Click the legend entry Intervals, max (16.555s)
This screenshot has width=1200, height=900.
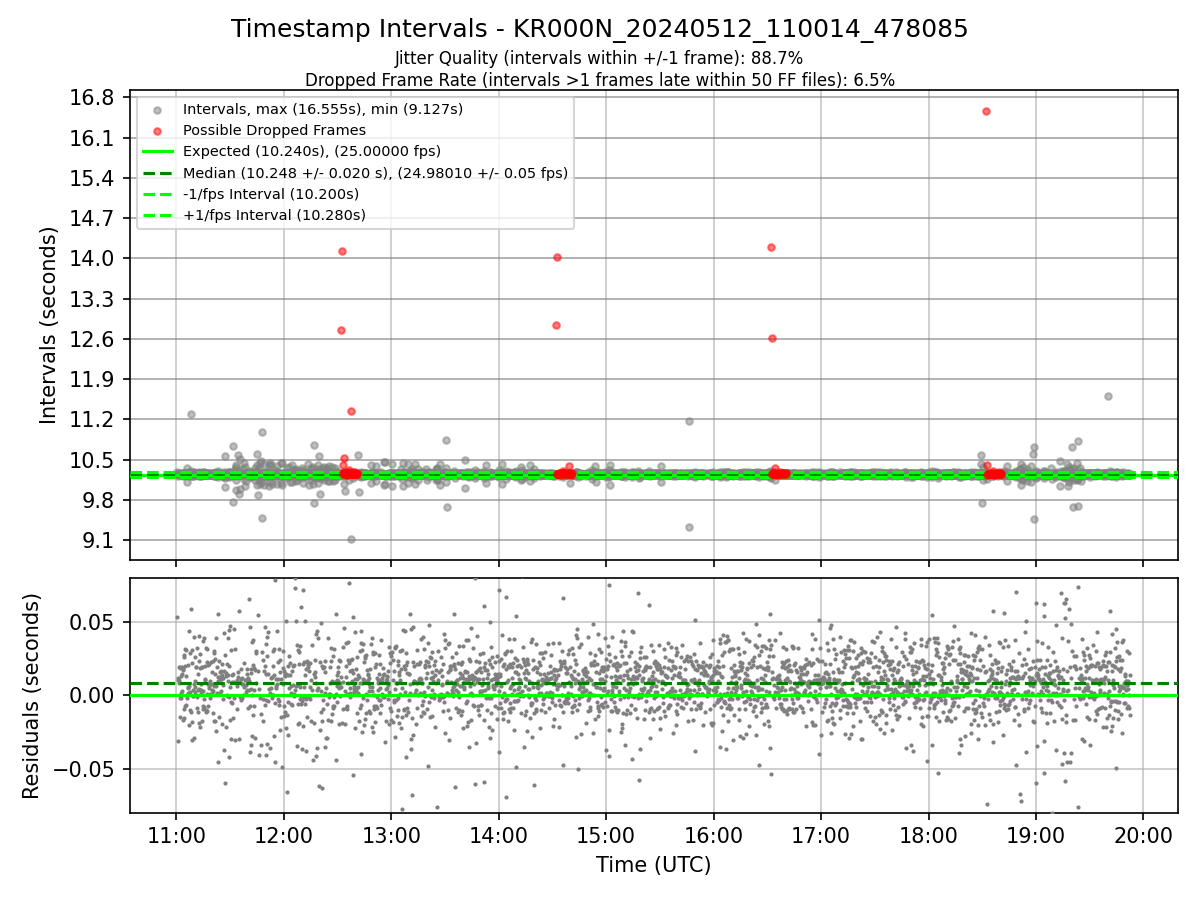point(323,109)
